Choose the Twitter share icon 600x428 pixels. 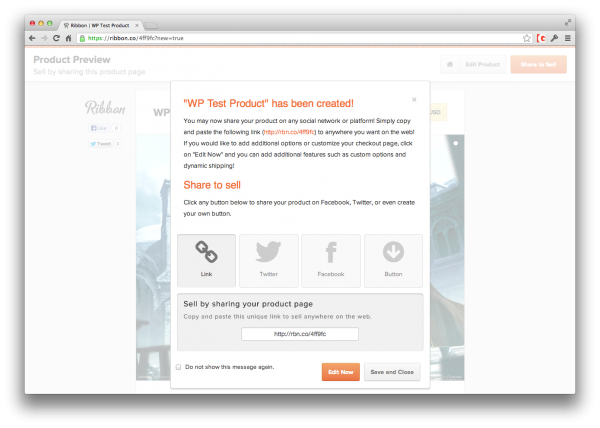(x=269, y=260)
